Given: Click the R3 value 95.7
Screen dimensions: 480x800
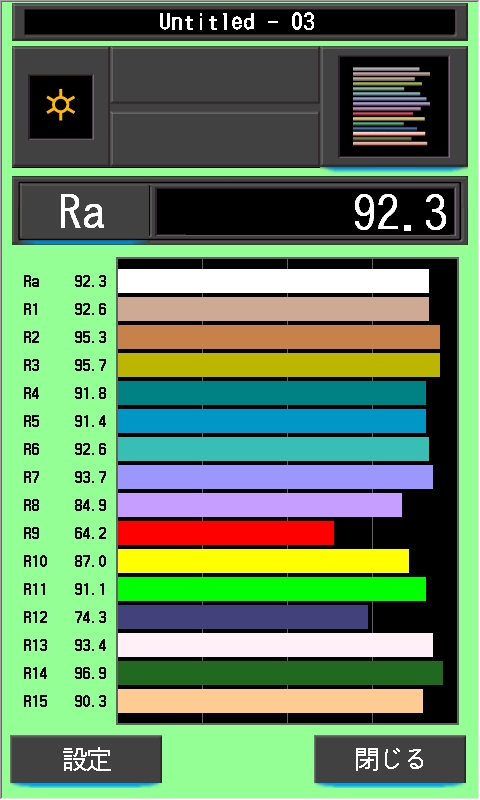Looking at the screenshot, I should pyautogui.click(x=90, y=366).
